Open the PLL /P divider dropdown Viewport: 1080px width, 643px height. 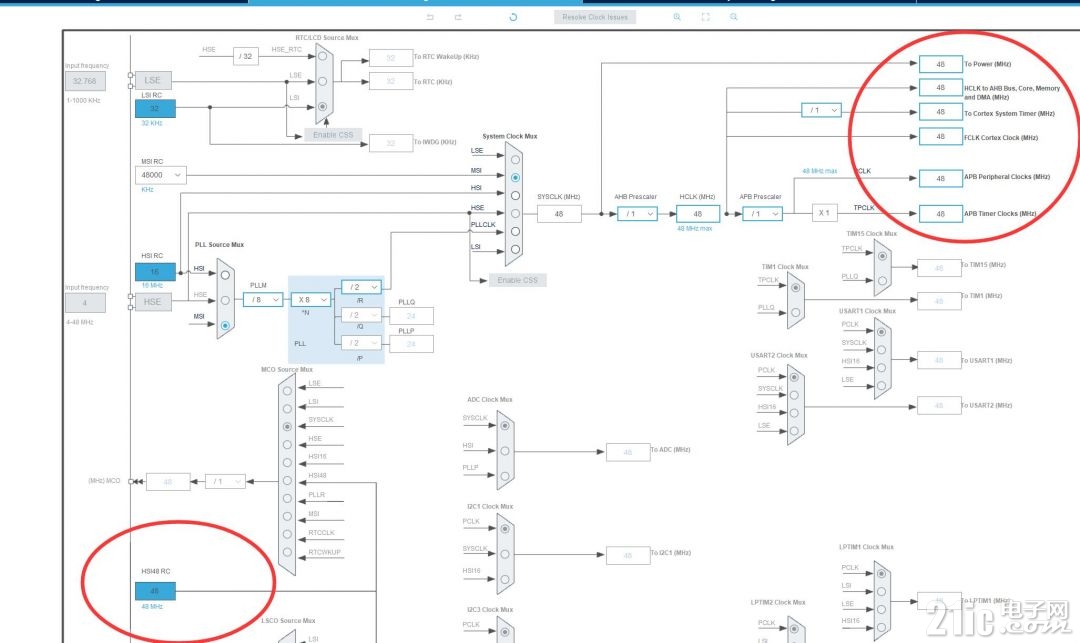coord(362,342)
